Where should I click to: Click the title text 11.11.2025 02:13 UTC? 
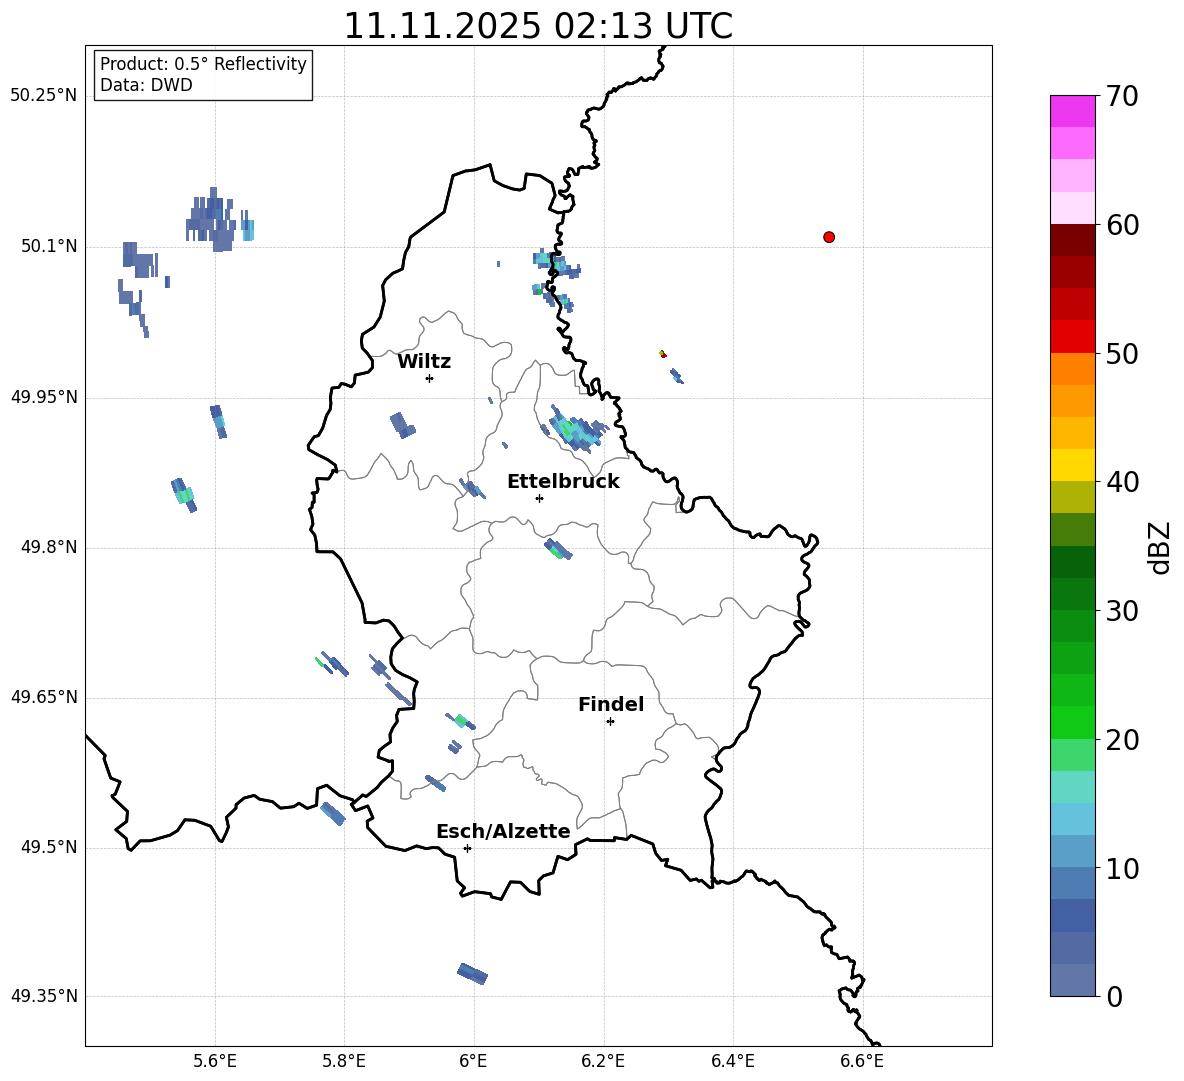(x=538, y=26)
